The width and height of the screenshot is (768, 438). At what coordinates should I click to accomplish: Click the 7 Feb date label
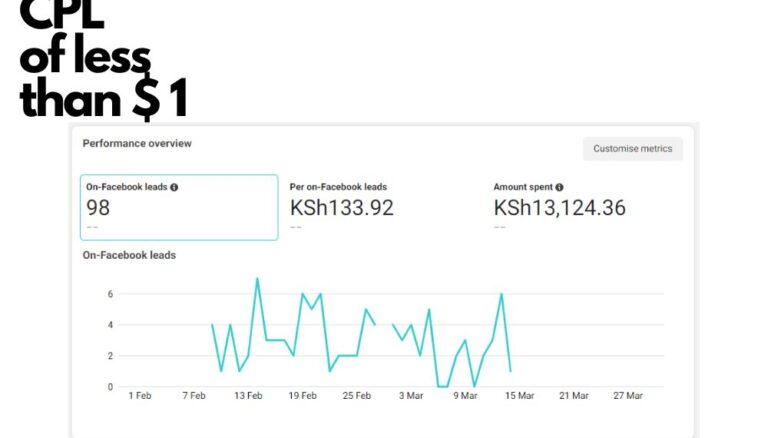194,396
